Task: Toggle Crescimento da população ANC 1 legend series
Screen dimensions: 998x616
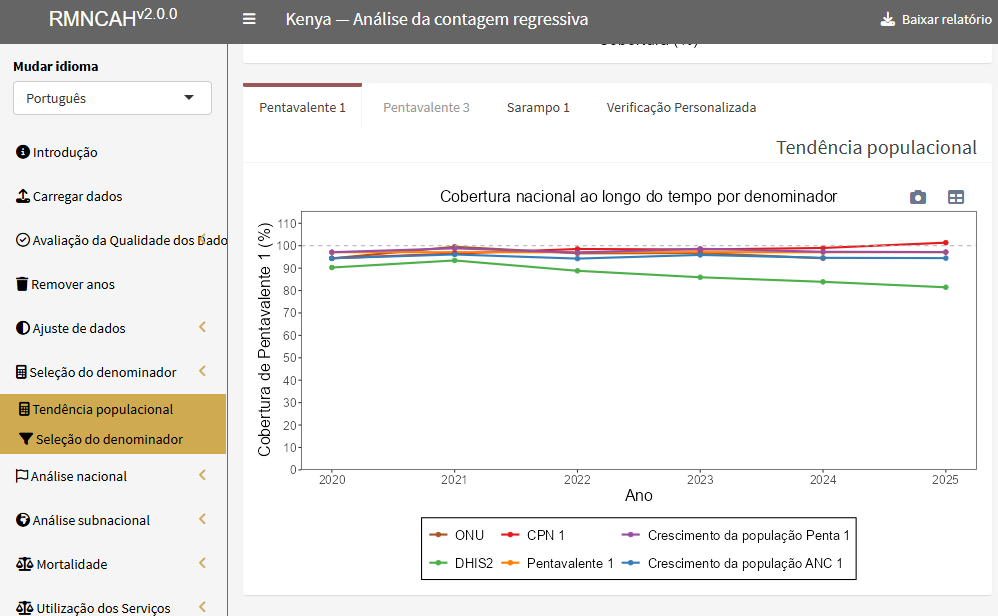Action: [732, 563]
